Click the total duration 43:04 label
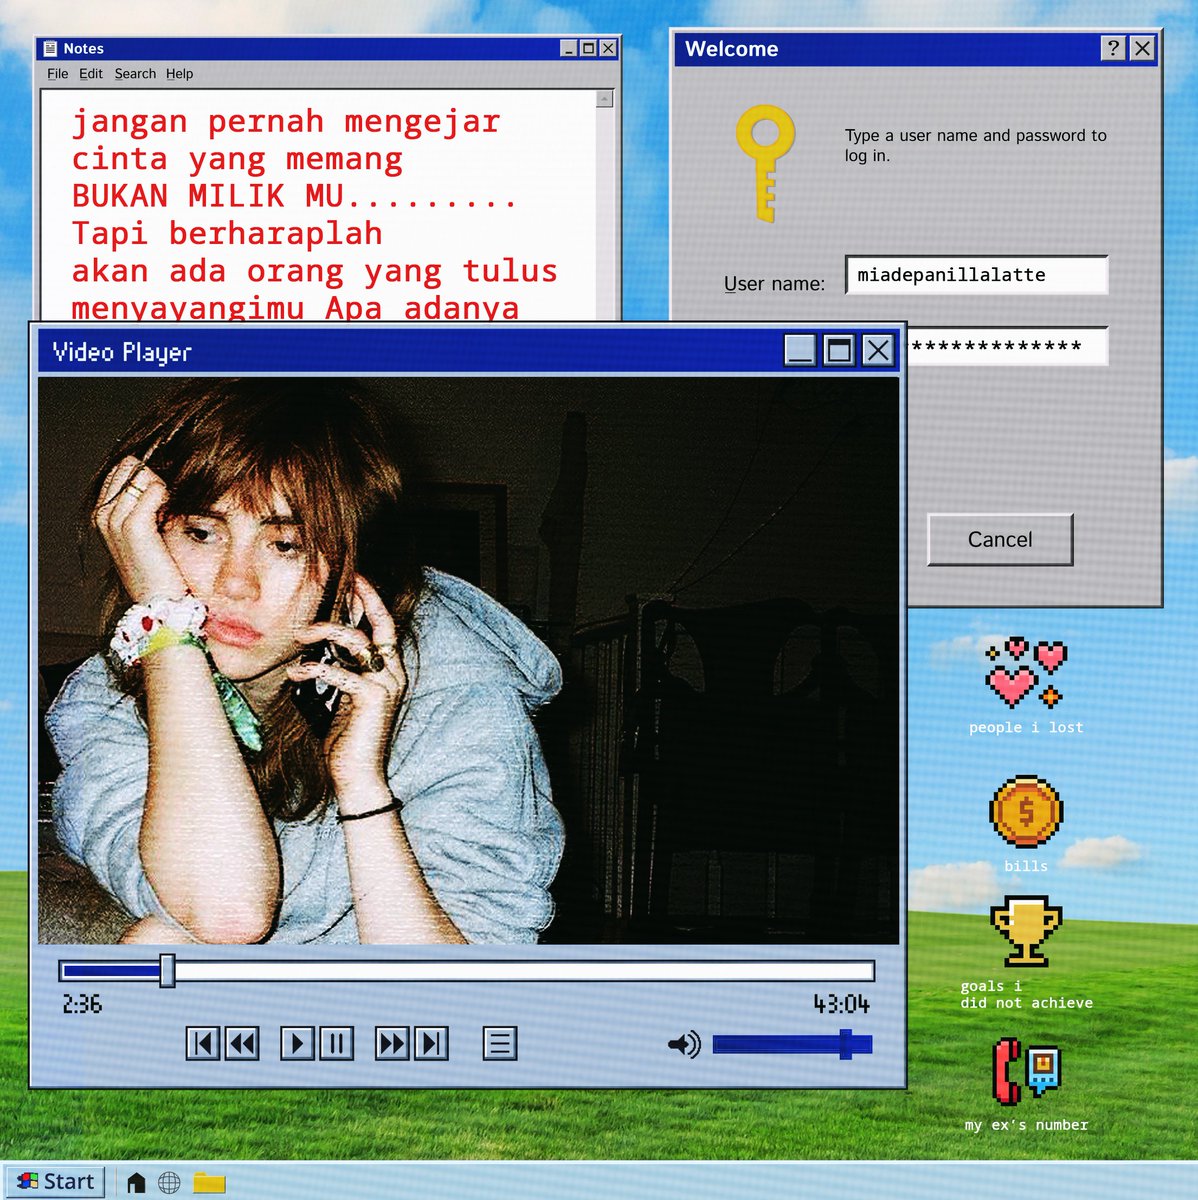1198x1200 pixels. (x=841, y=1004)
